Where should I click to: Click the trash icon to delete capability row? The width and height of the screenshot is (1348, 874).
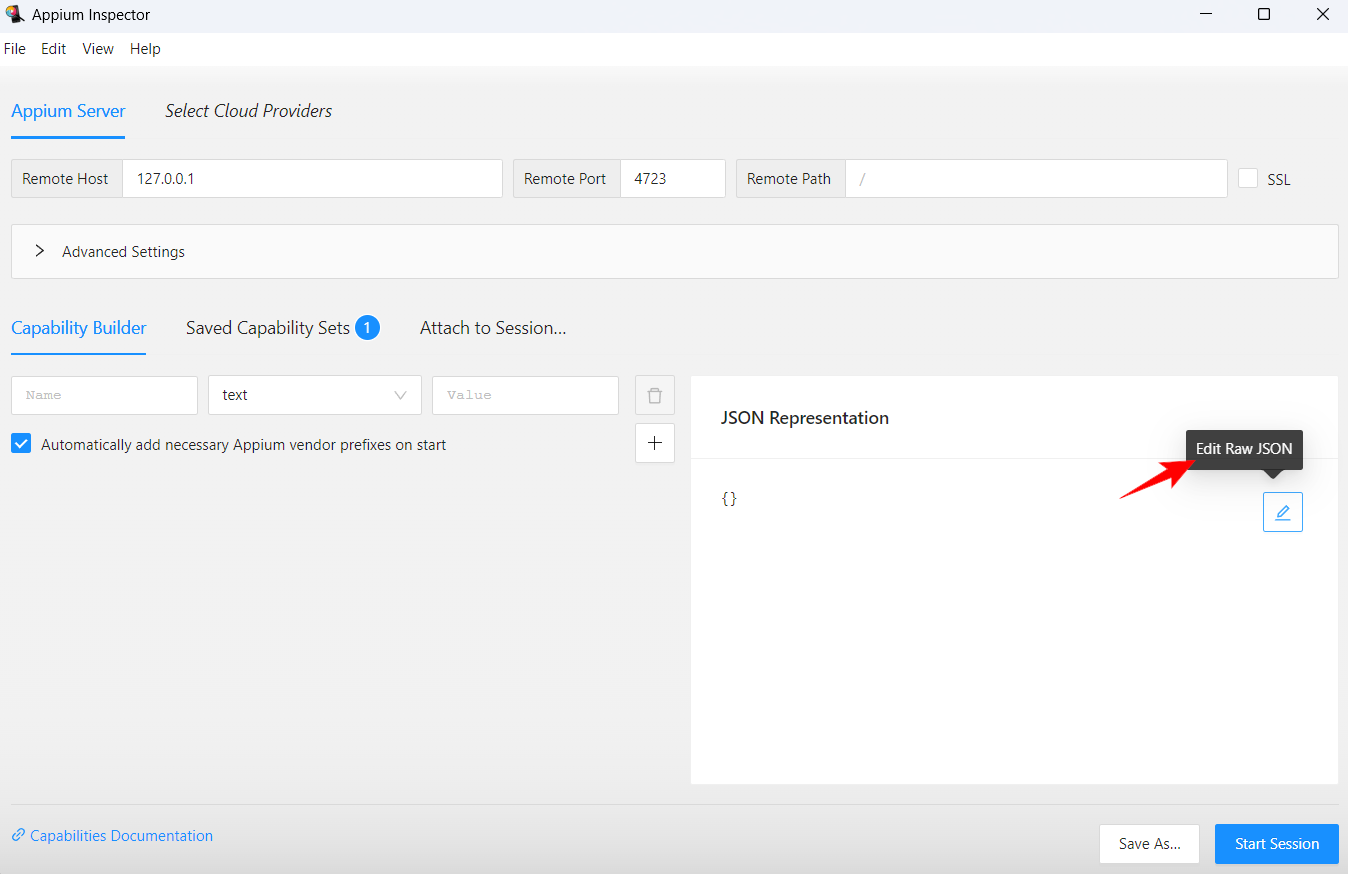tap(655, 395)
